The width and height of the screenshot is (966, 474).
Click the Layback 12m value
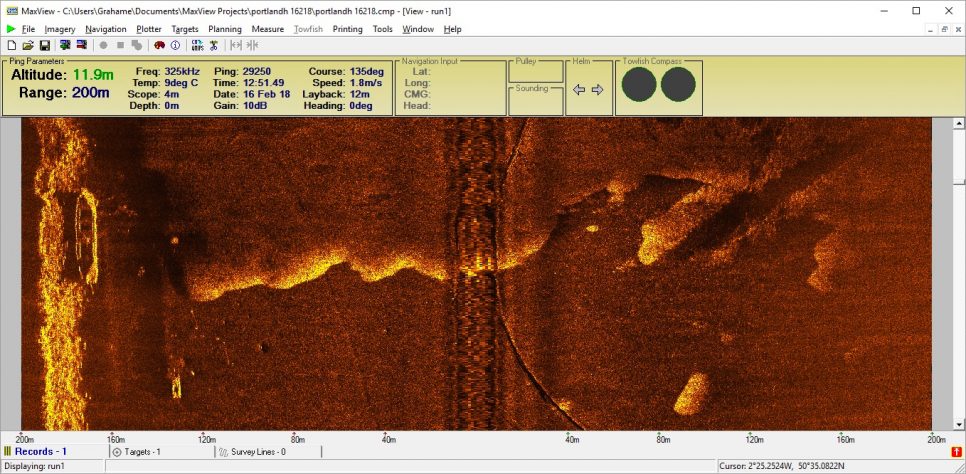(360, 94)
